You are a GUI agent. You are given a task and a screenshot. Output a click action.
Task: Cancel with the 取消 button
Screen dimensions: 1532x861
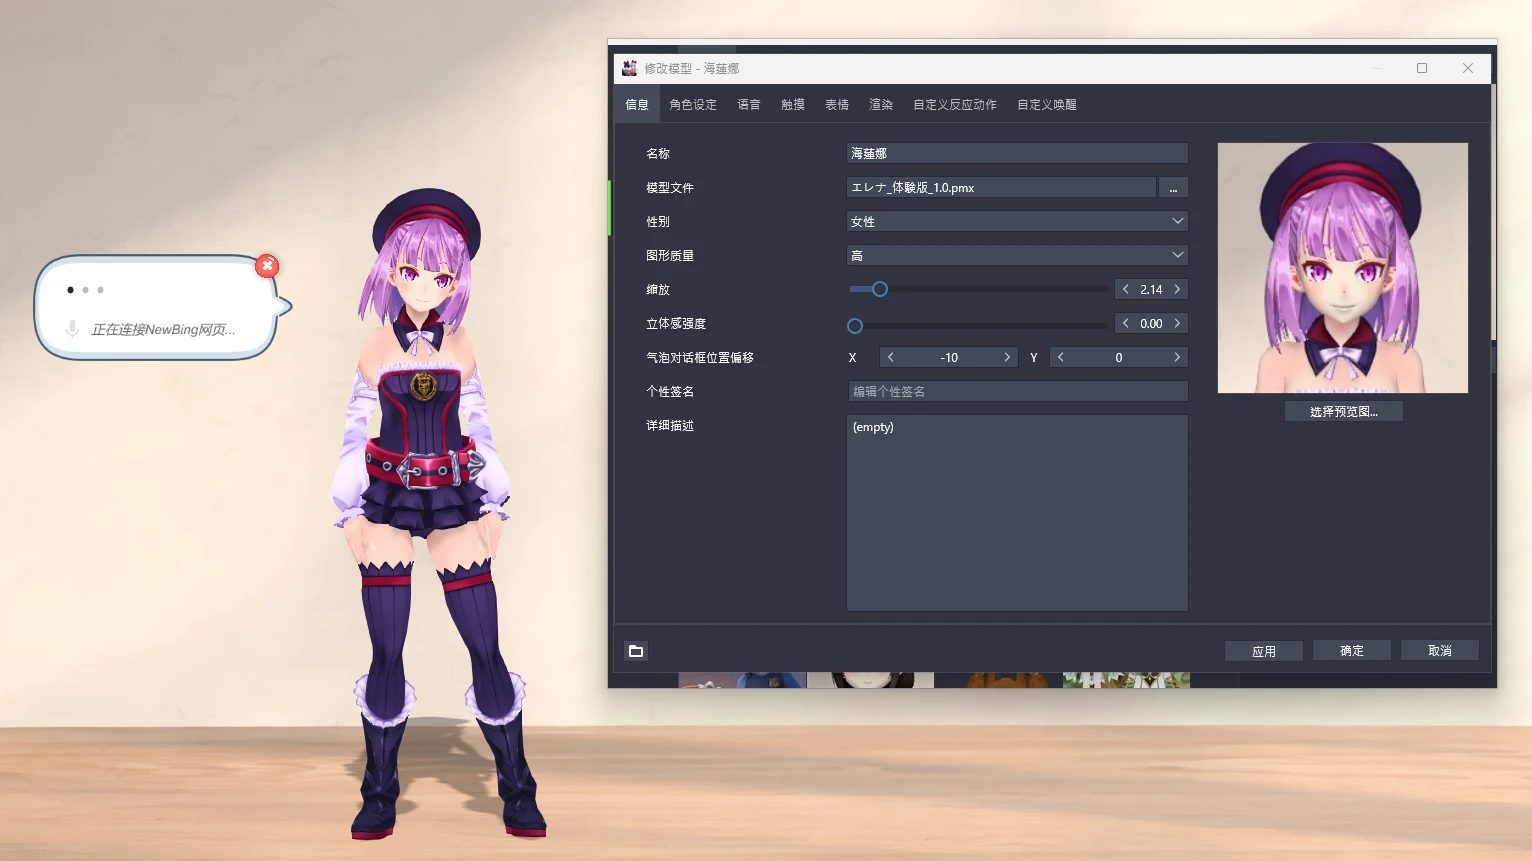click(x=1440, y=651)
